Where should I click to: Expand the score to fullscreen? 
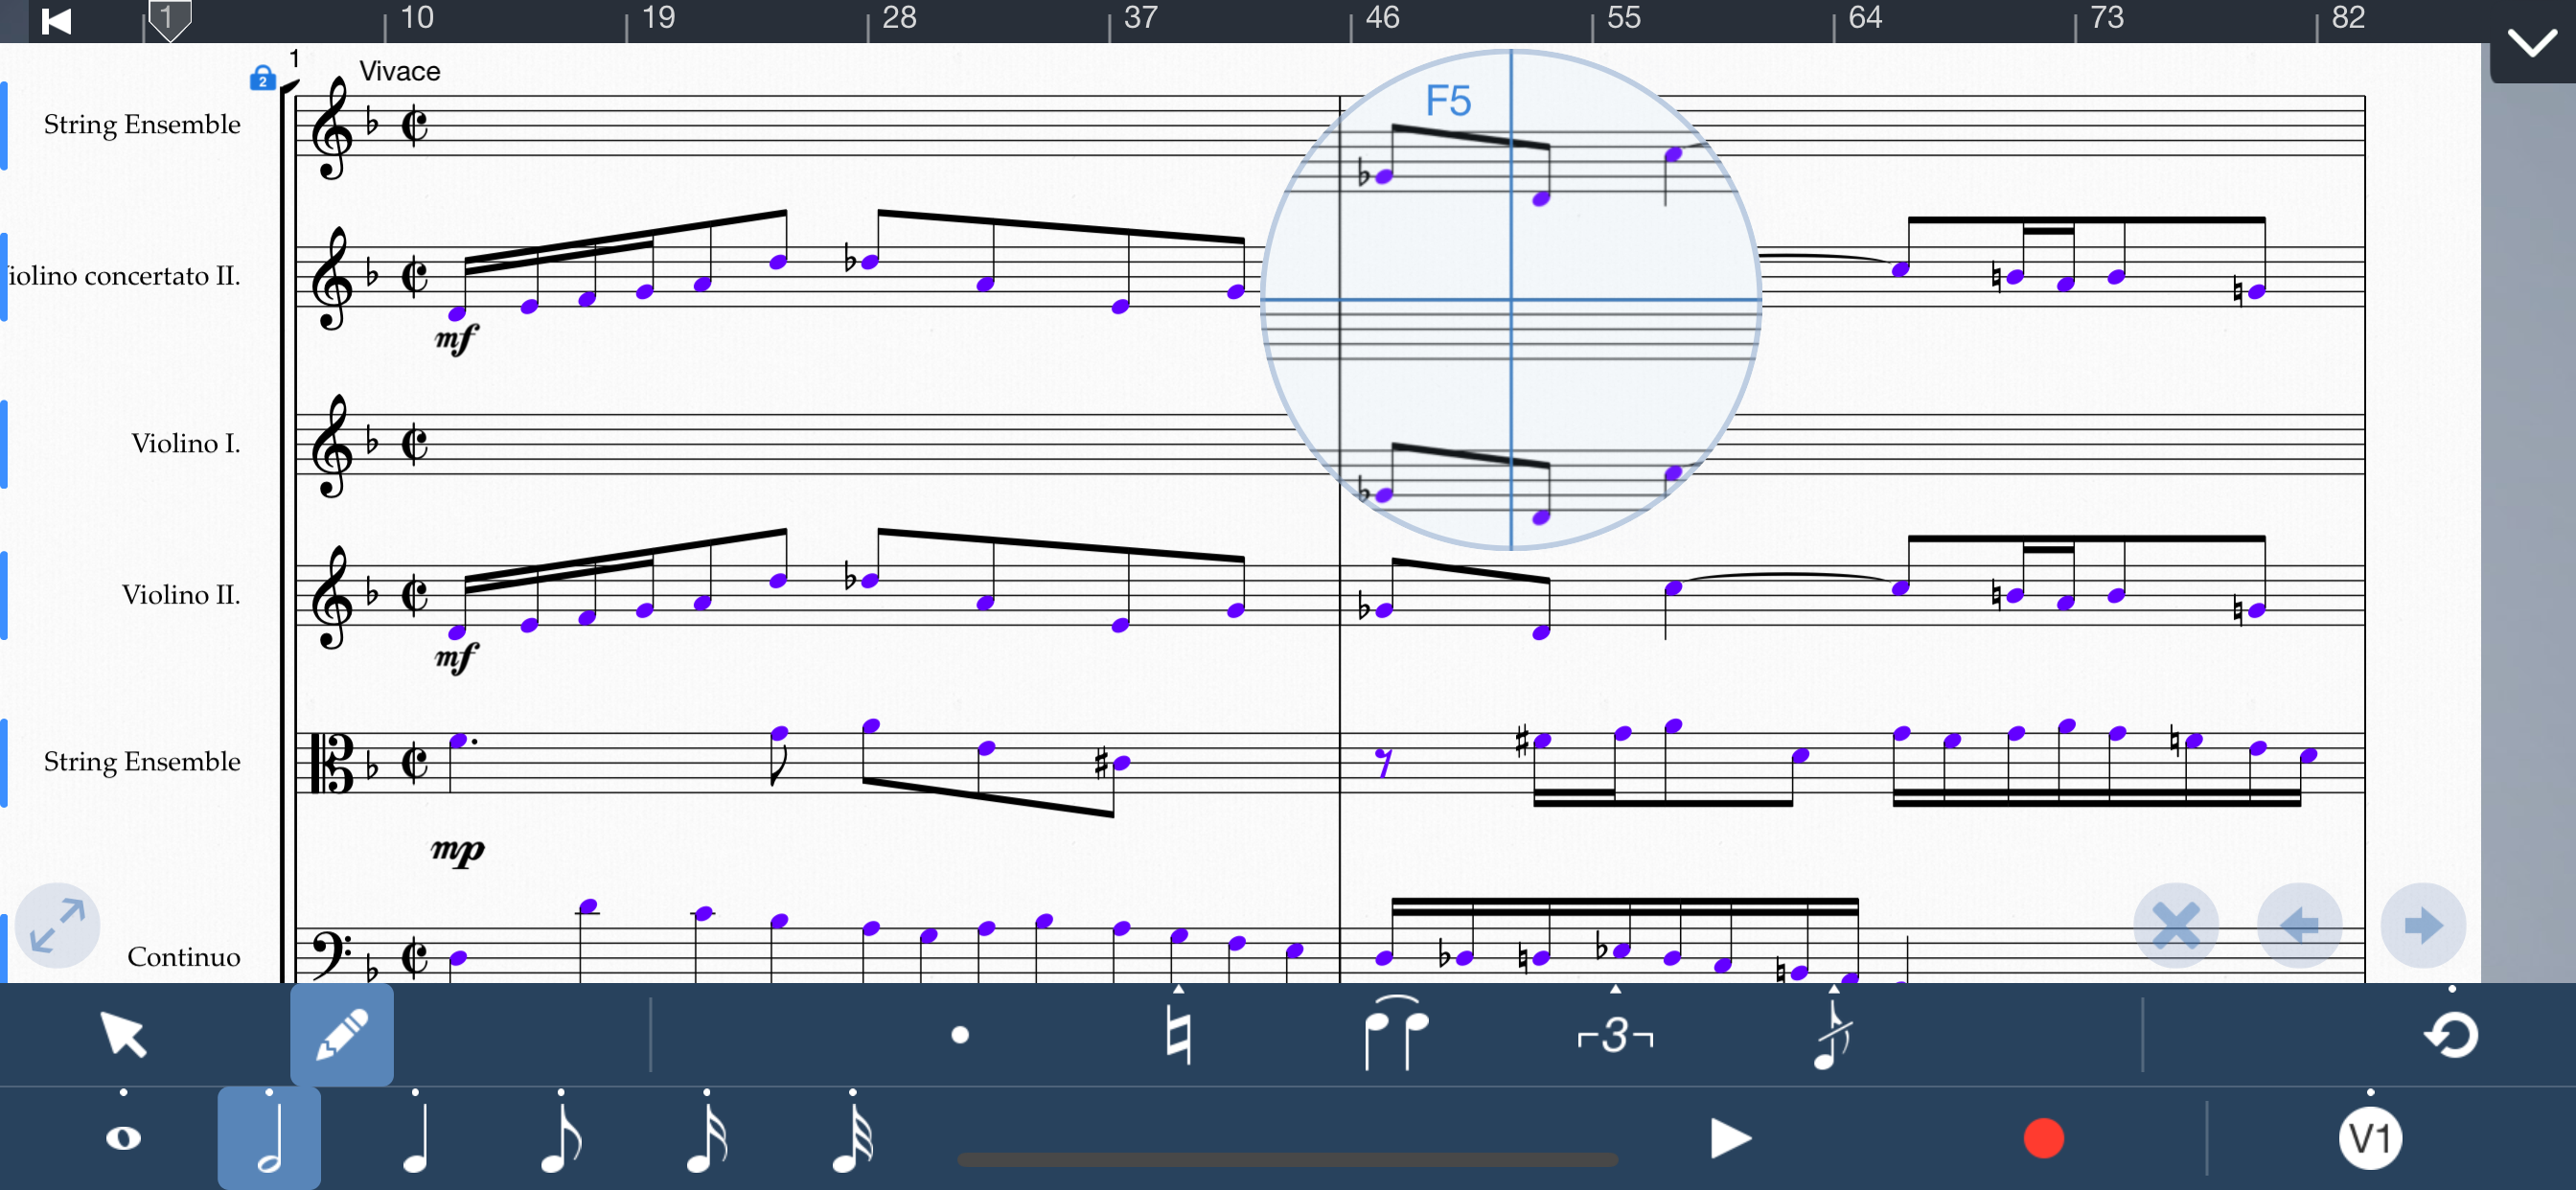pyautogui.click(x=57, y=925)
